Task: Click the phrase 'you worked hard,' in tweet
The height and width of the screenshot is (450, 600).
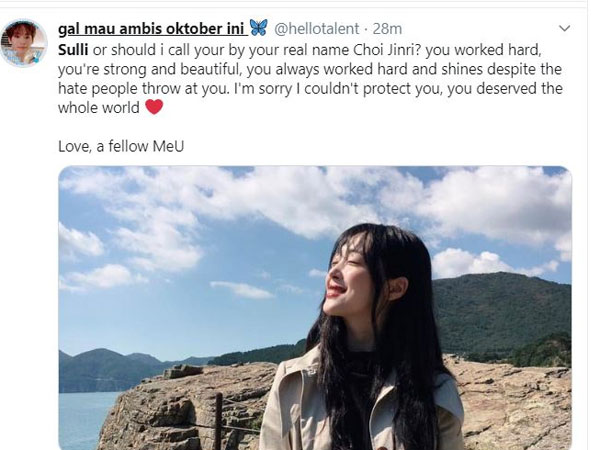Action: [483, 51]
